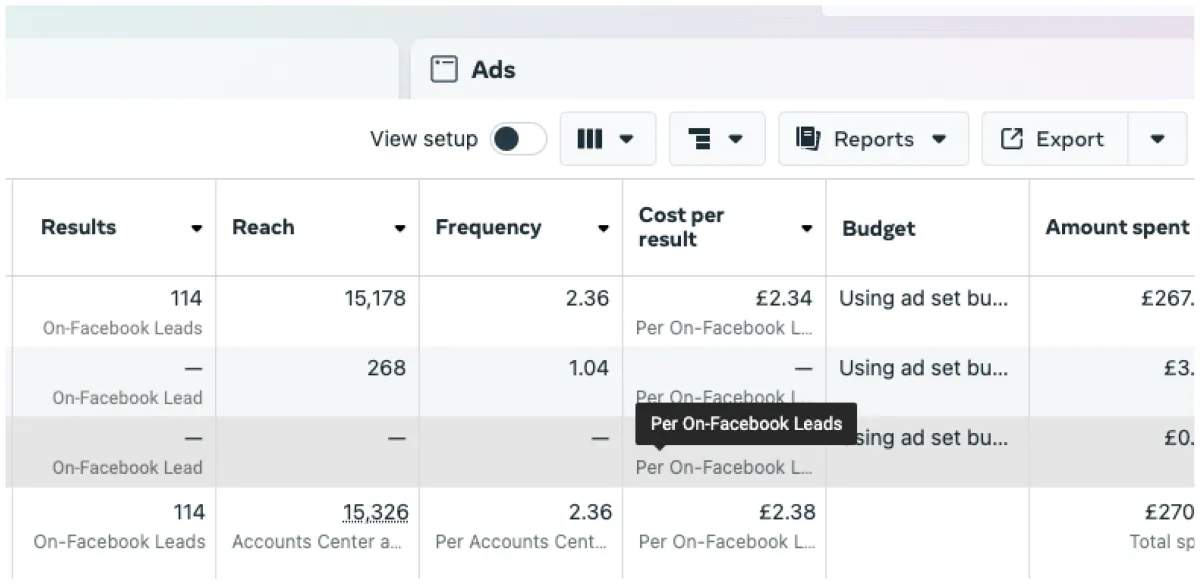Viewport: 1200px width, 584px height.
Task: Click the cost per result £2.34
Action: 784,298
